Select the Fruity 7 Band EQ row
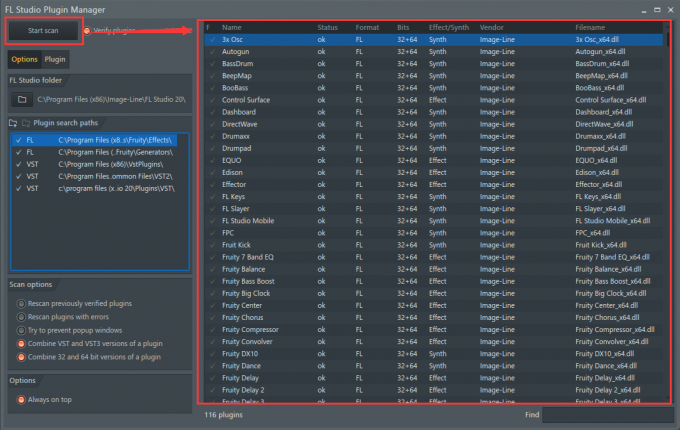 [434, 257]
